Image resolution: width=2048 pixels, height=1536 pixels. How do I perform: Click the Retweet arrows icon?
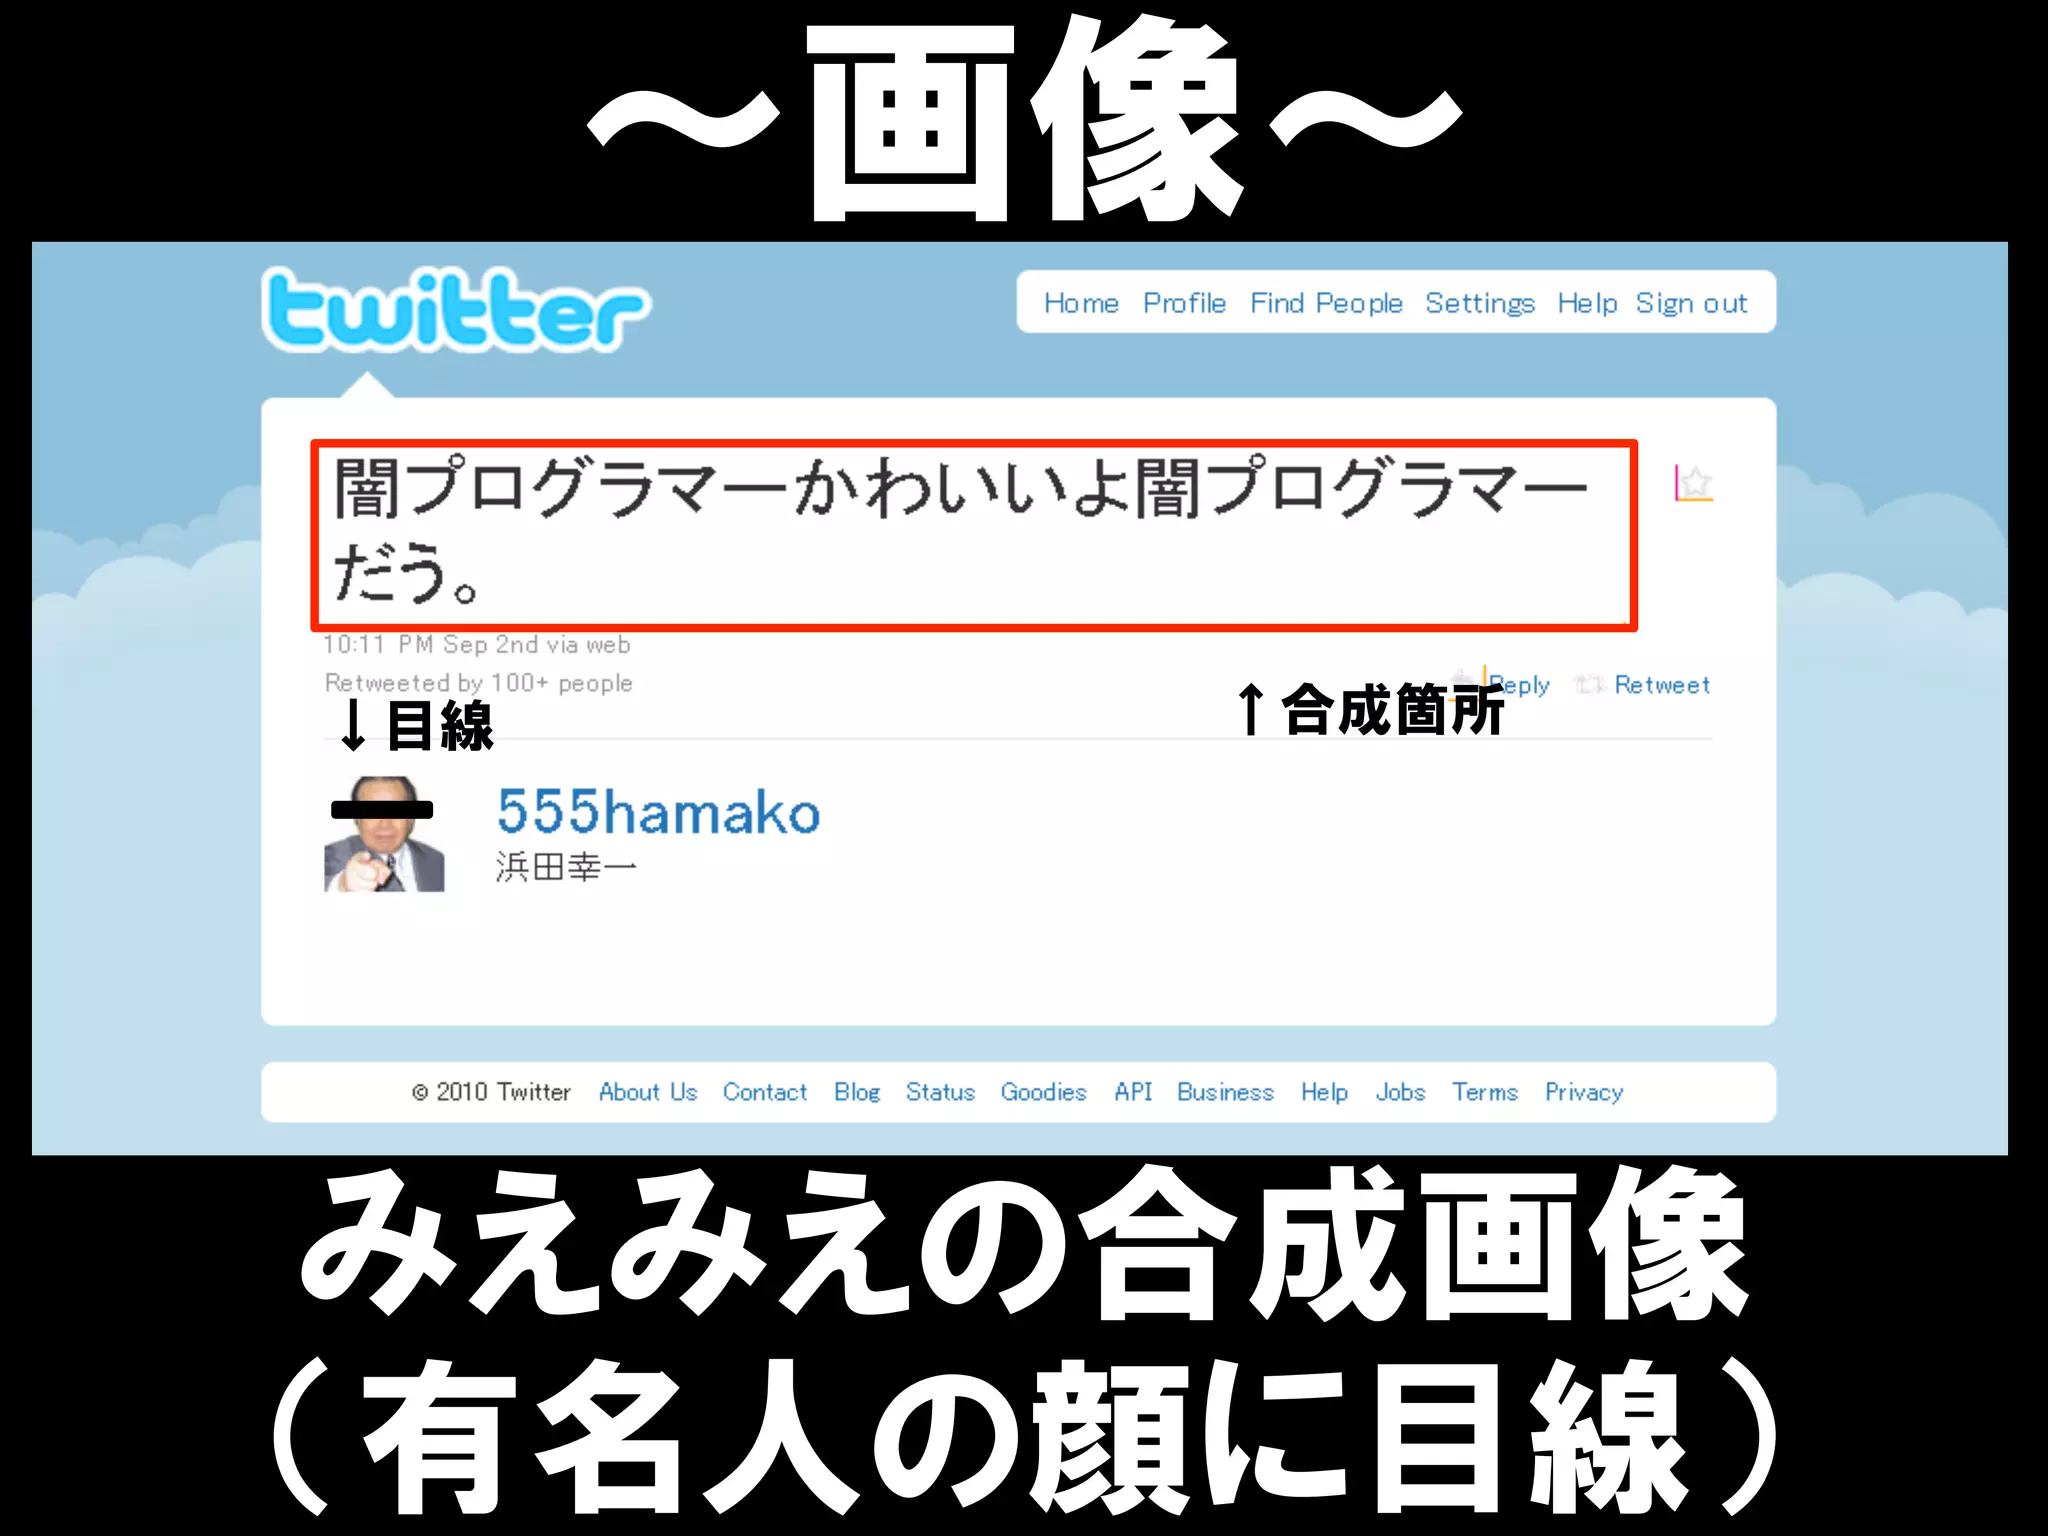click(1589, 685)
